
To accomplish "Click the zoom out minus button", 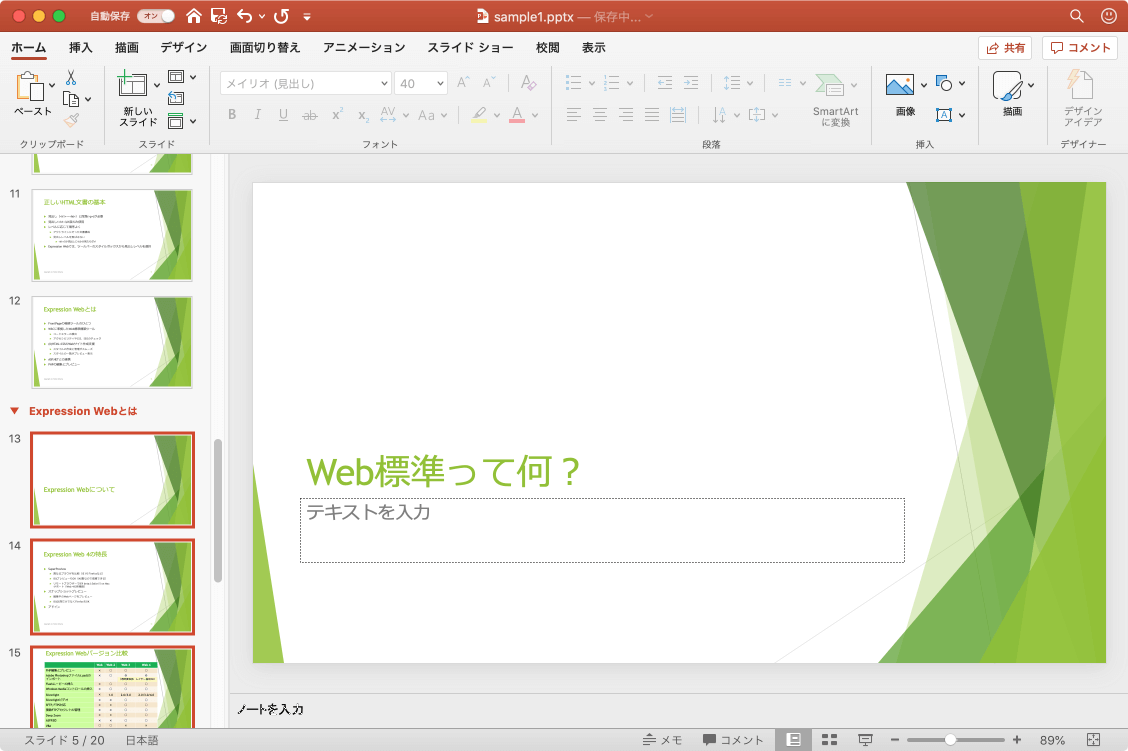I will (x=895, y=739).
